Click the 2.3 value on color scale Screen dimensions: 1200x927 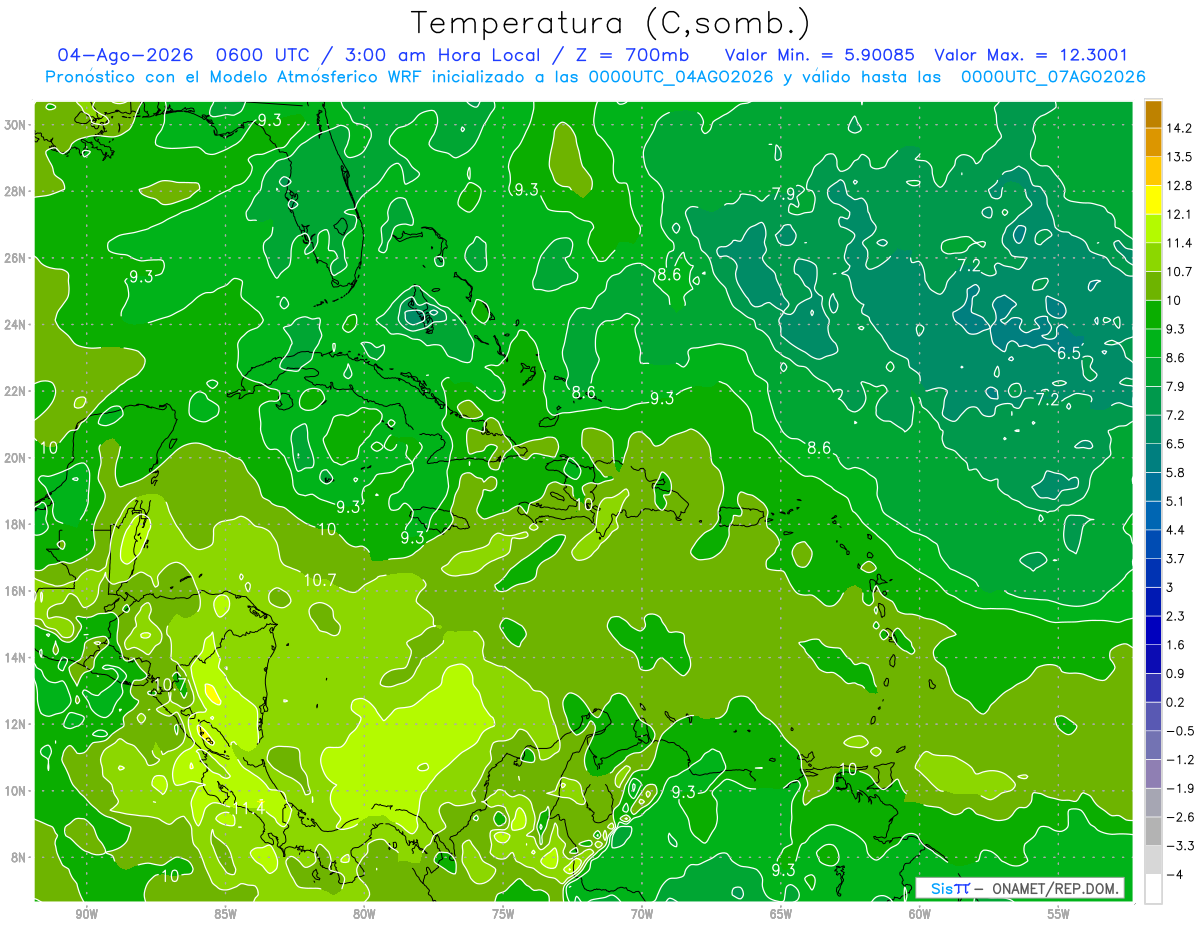1176,616
